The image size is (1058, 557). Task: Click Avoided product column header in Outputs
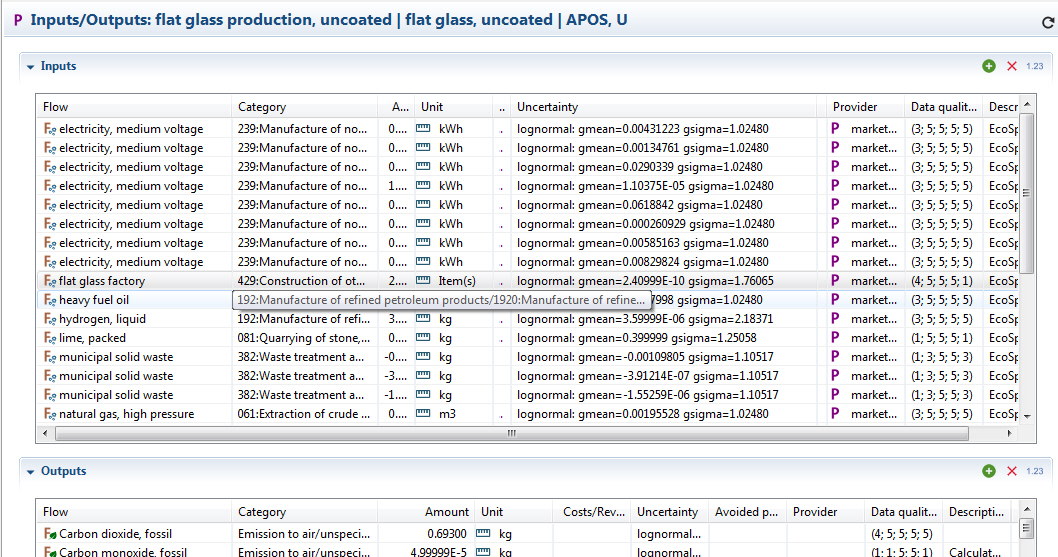pyautogui.click(x=746, y=512)
